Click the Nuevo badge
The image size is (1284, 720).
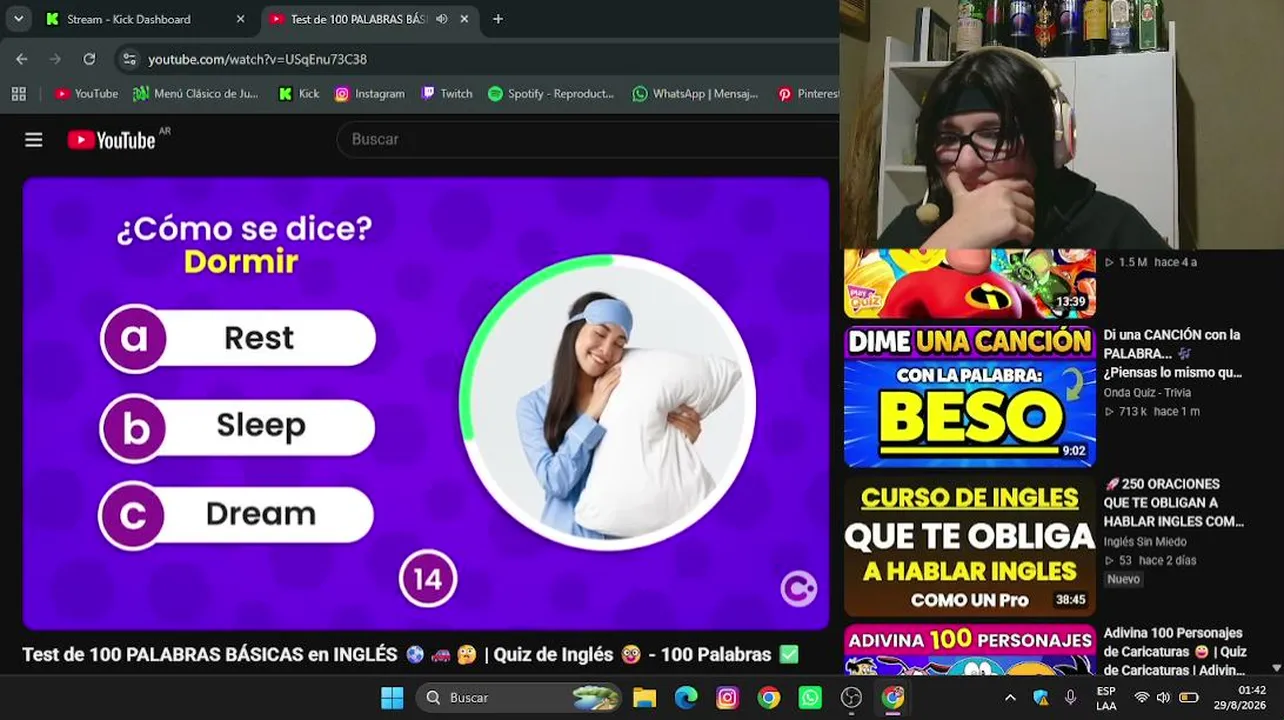pos(1123,579)
